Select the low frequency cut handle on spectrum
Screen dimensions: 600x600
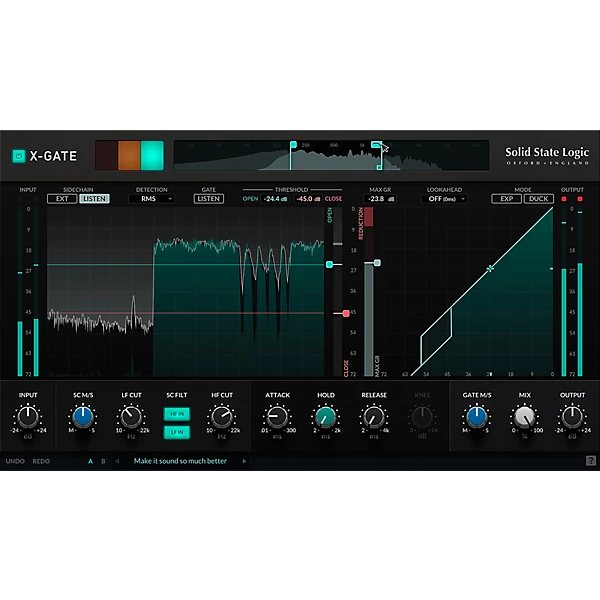coord(293,144)
